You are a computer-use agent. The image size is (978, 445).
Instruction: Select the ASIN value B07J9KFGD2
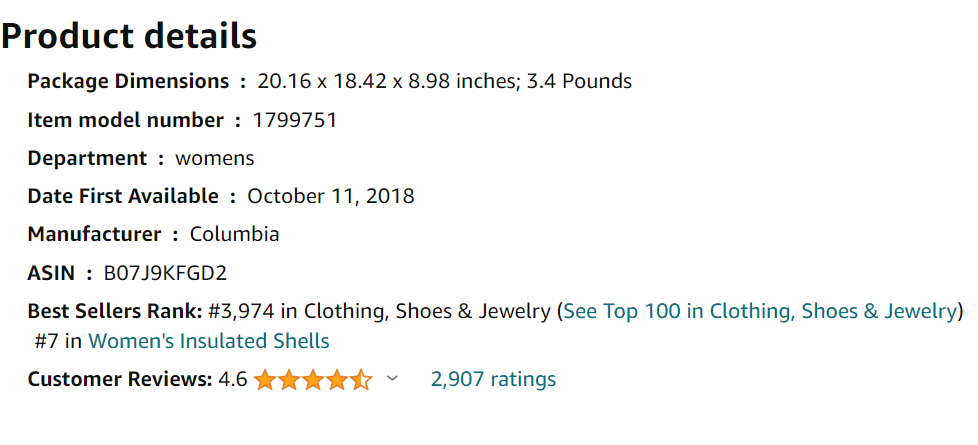[165, 273]
